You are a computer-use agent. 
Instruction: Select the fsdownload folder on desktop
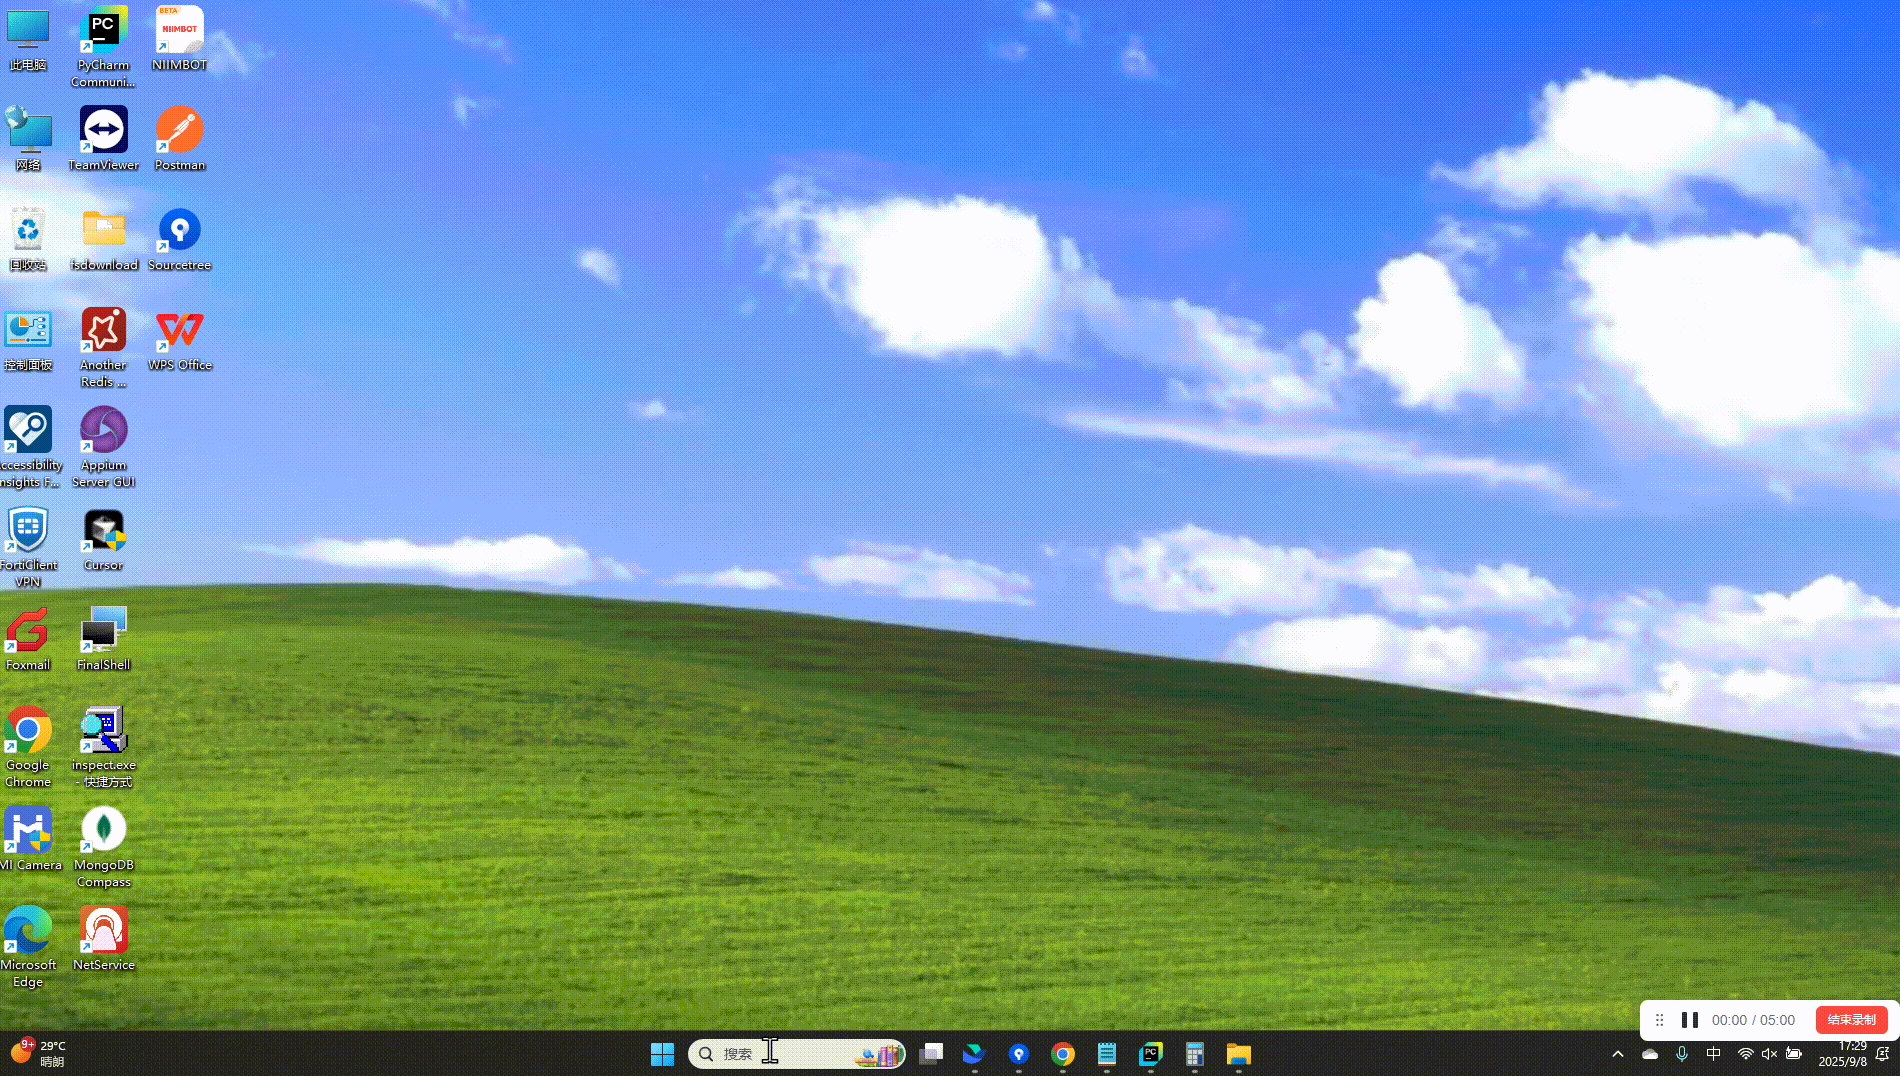pos(104,240)
